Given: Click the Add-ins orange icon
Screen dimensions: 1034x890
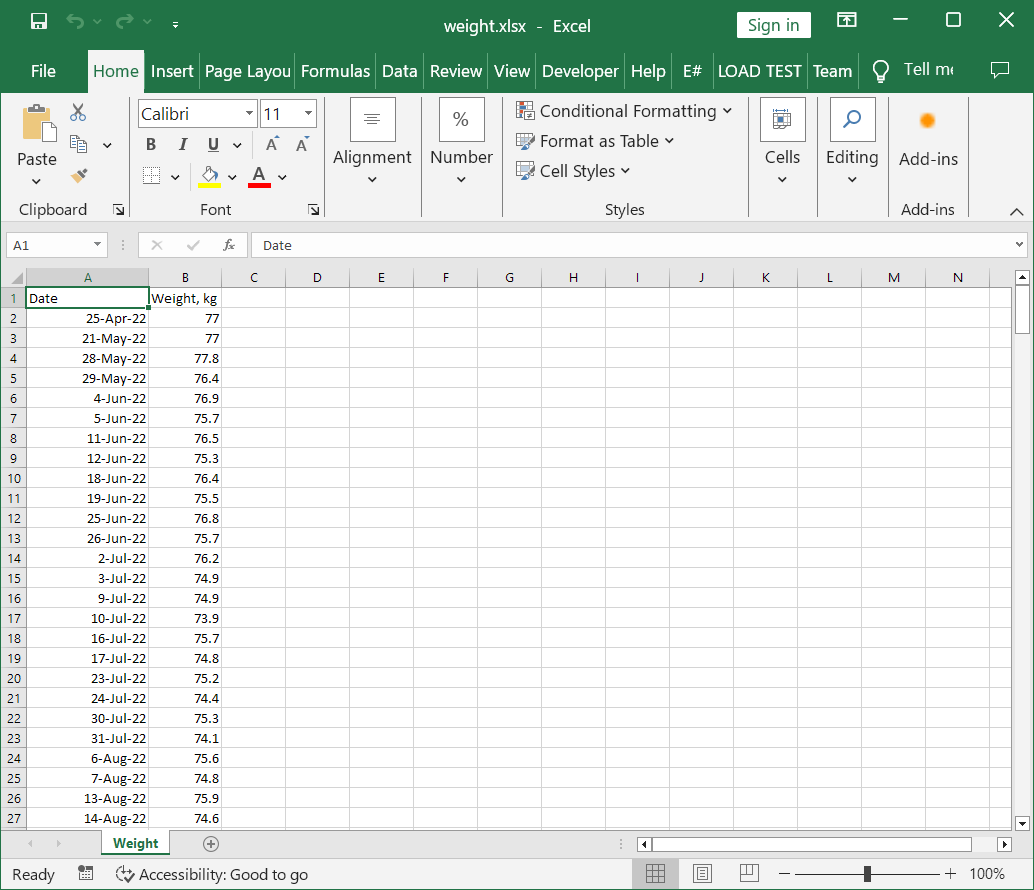Looking at the screenshot, I should click(x=928, y=121).
